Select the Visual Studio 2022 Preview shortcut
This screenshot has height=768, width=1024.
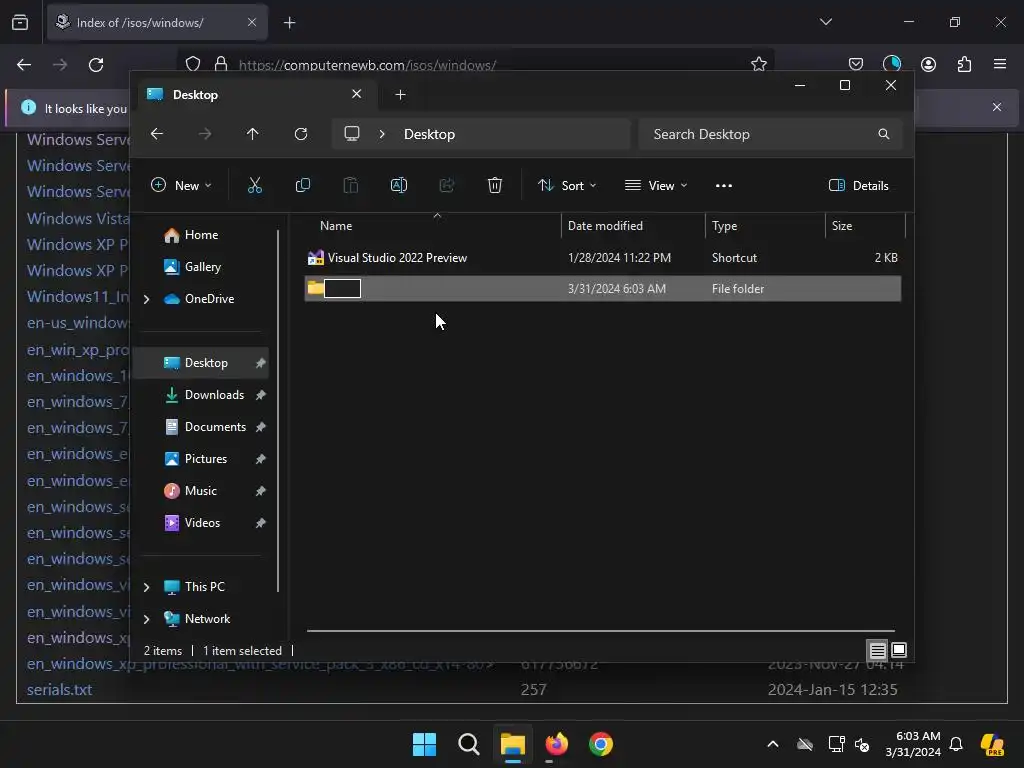[603, 258]
